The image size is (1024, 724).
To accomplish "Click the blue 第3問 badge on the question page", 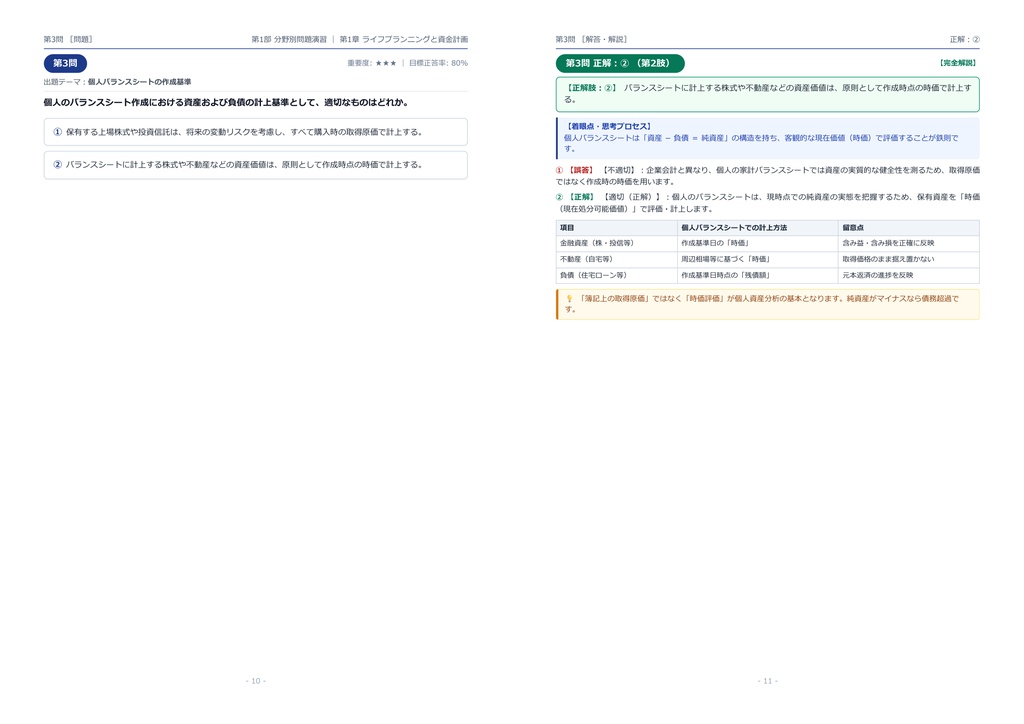I will pos(65,63).
